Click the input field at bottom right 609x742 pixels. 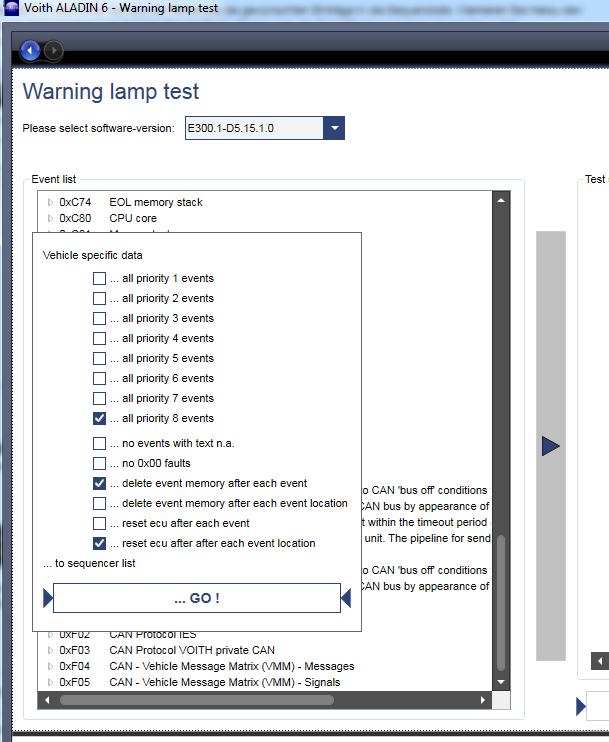point(598,706)
